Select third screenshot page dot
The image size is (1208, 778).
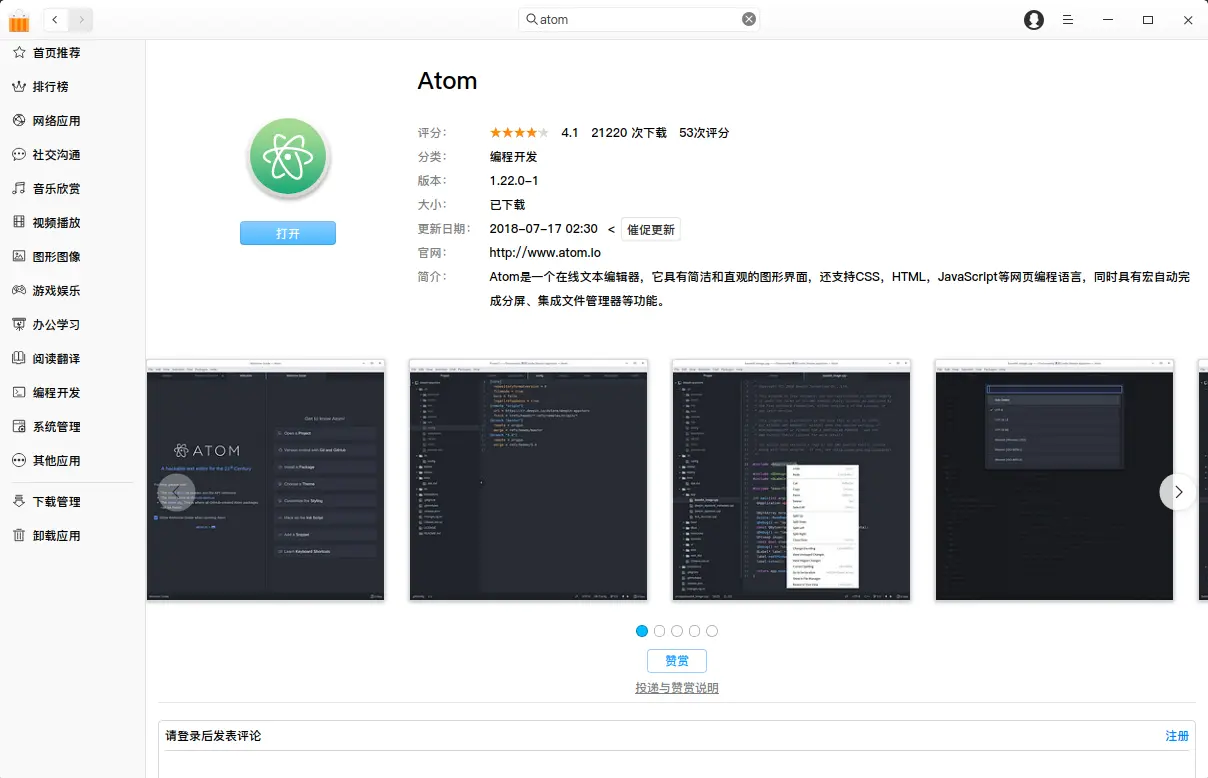pos(677,631)
